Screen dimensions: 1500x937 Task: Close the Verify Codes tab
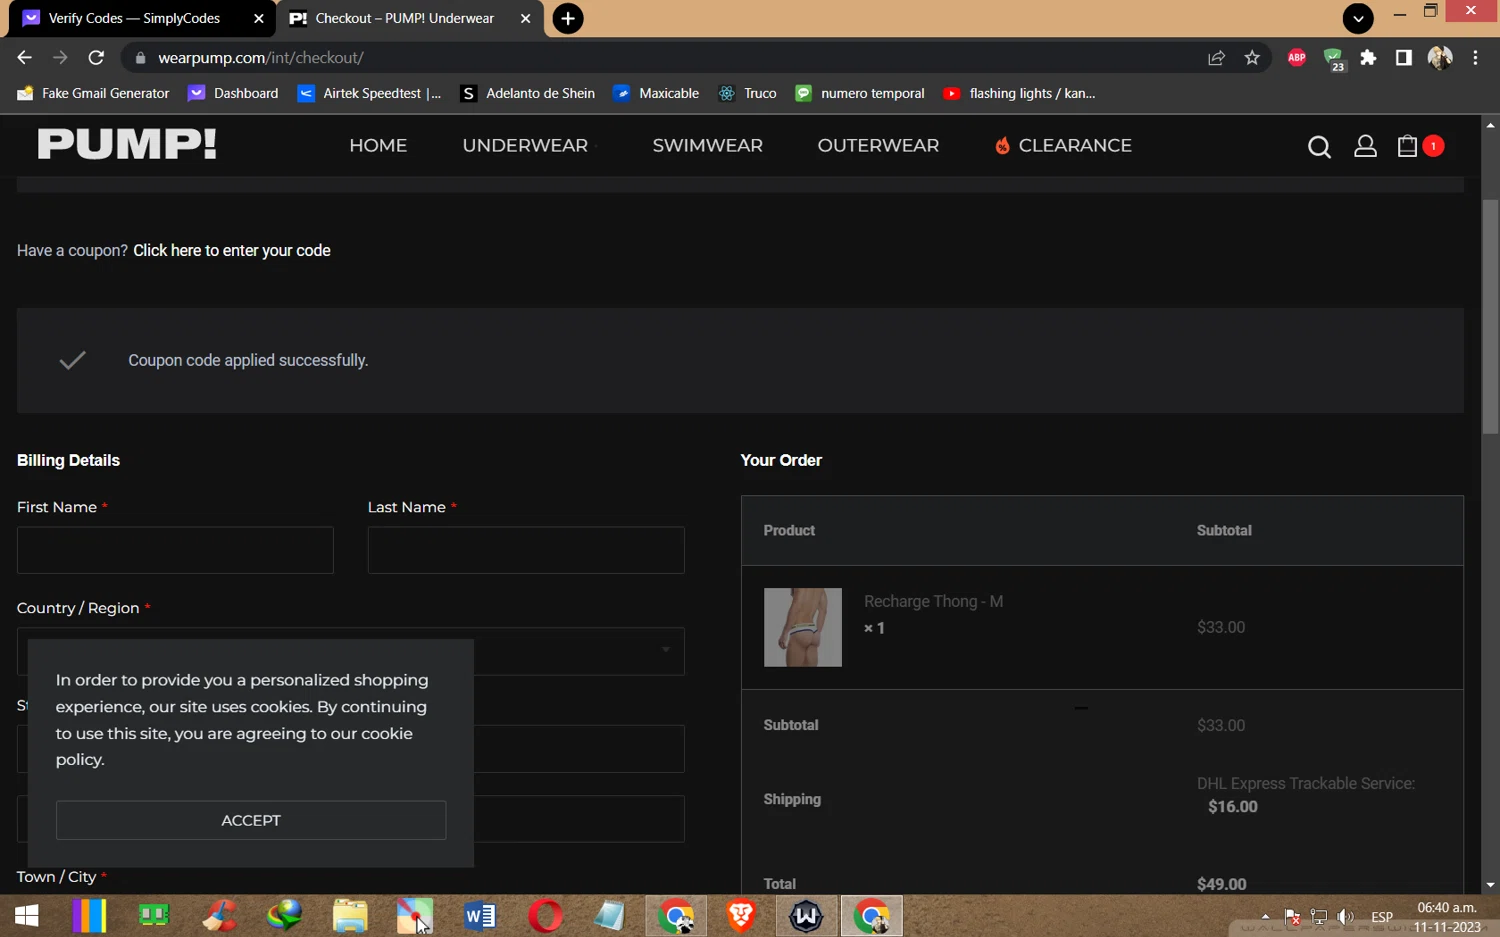tap(258, 18)
